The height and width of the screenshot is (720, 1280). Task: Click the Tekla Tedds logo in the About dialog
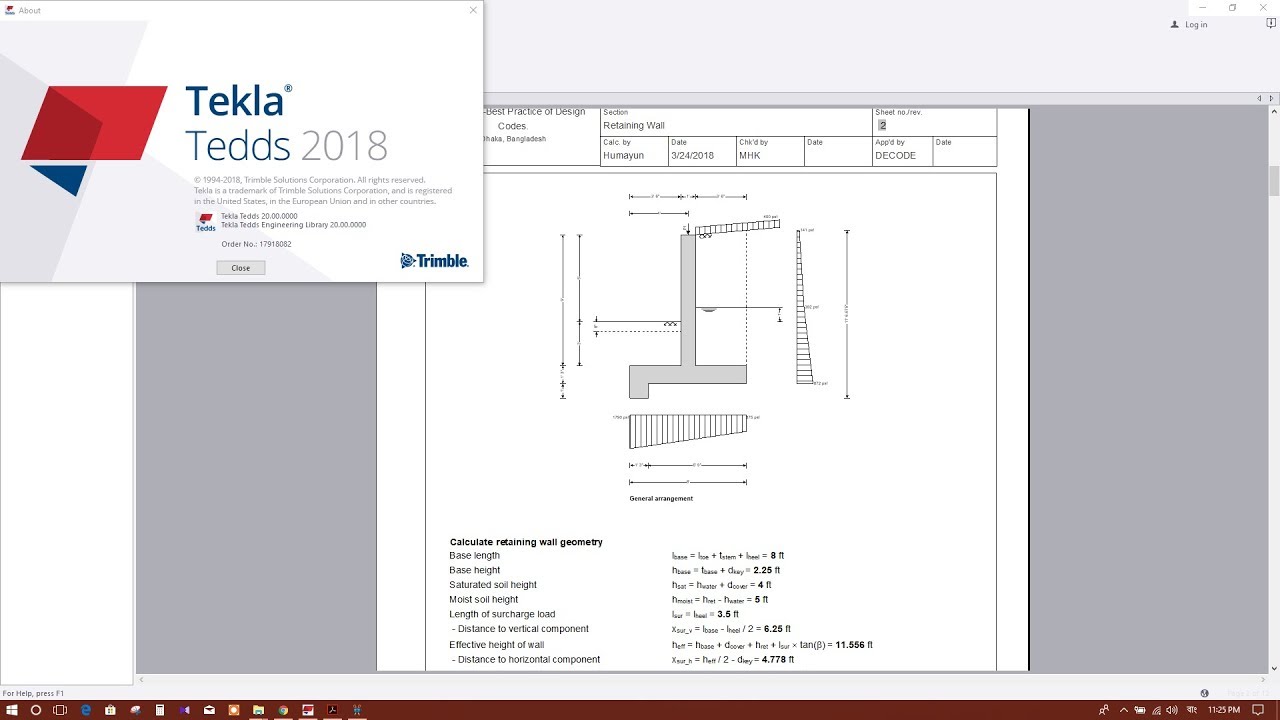[205, 220]
